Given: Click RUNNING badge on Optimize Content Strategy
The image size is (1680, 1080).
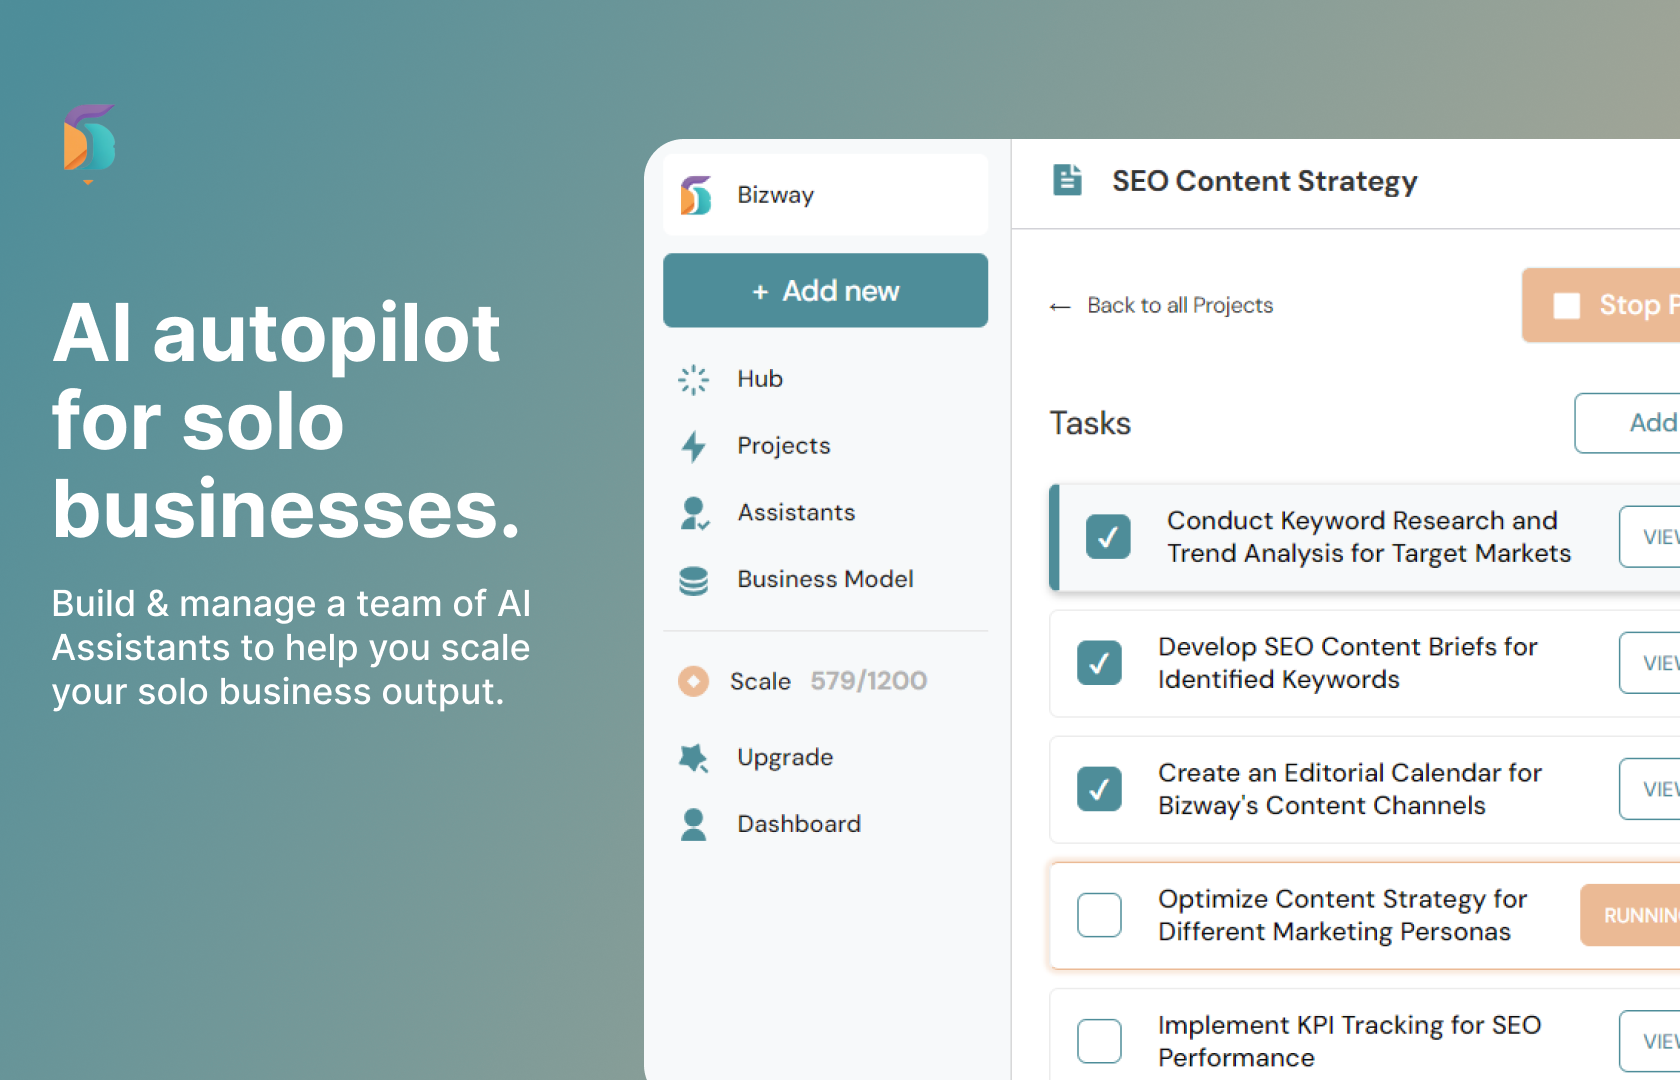Looking at the screenshot, I should tap(1630, 915).
